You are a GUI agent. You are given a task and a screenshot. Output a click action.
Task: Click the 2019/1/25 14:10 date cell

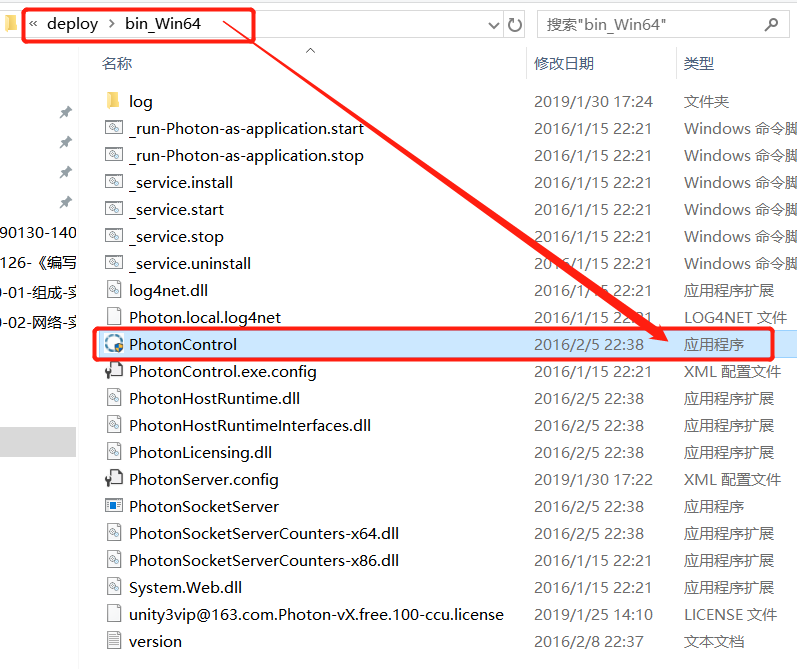[593, 615]
